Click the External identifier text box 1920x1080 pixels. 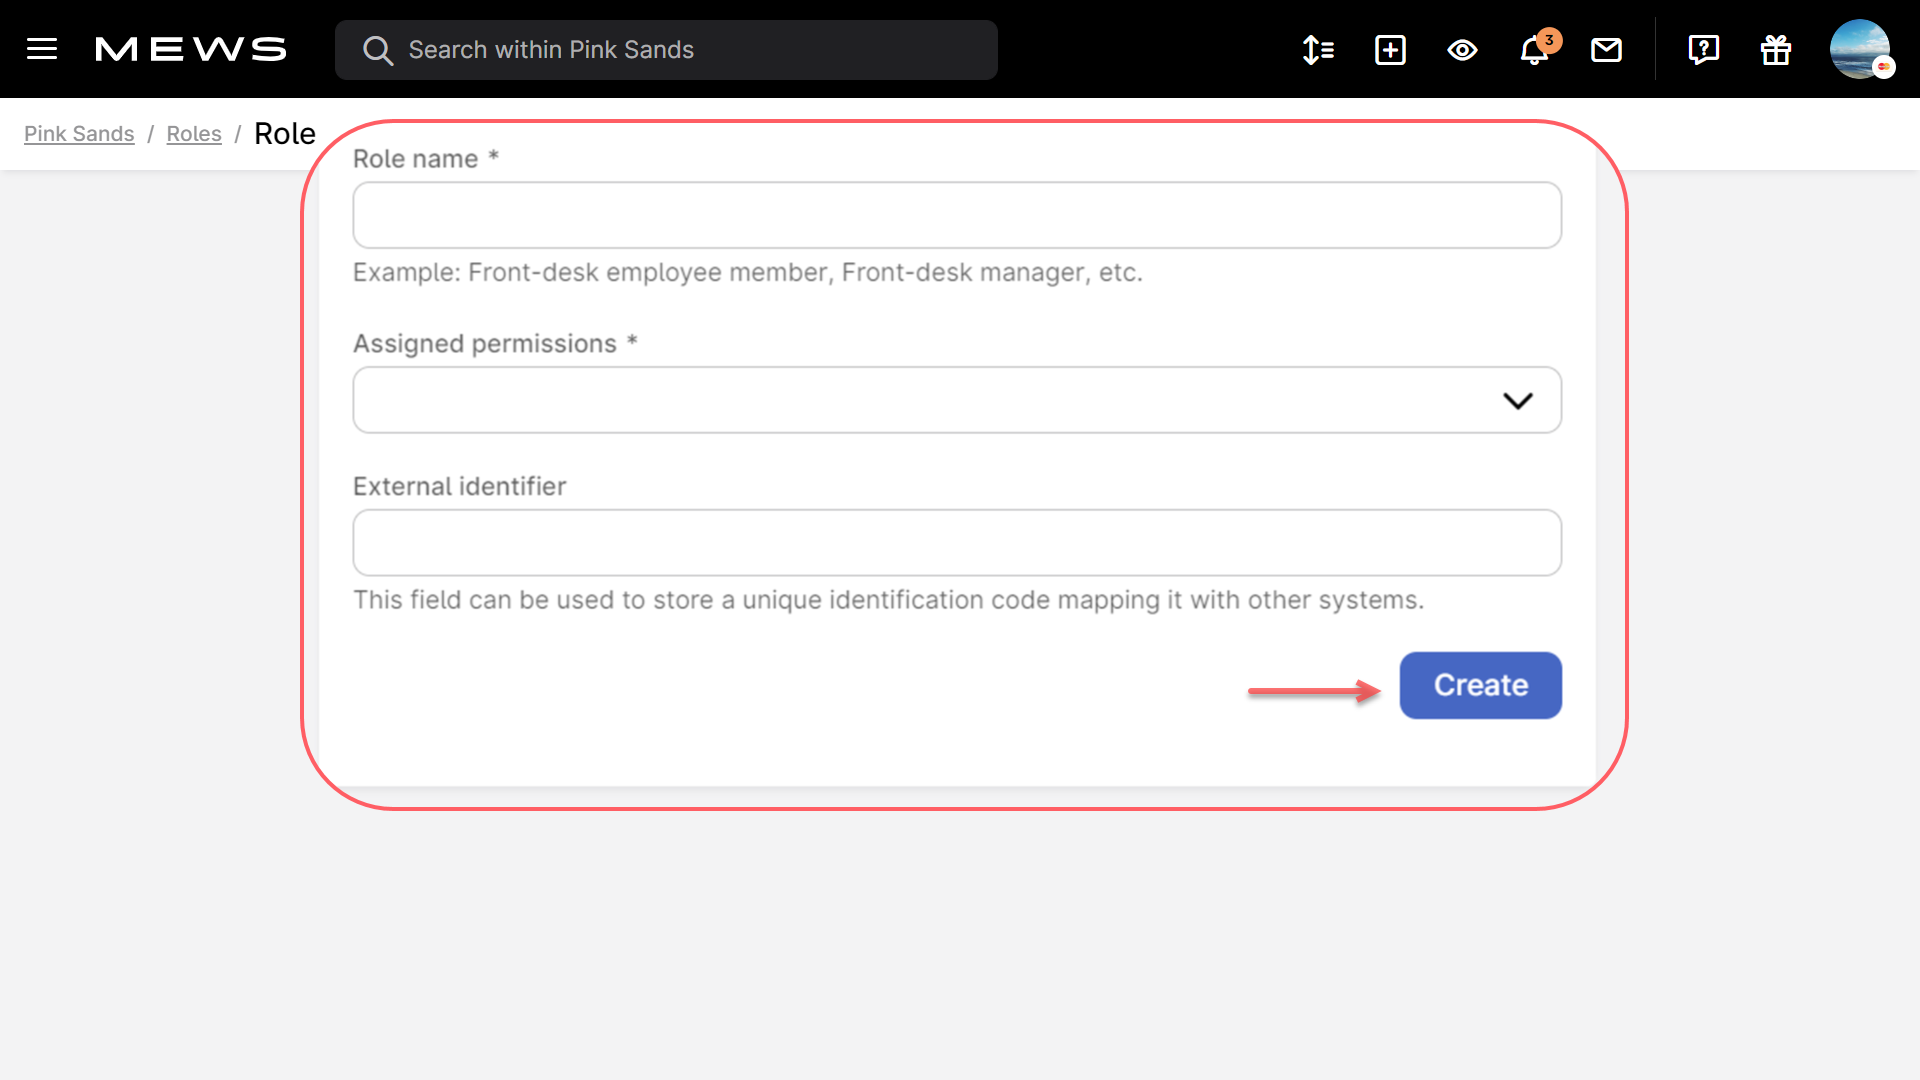(x=956, y=542)
